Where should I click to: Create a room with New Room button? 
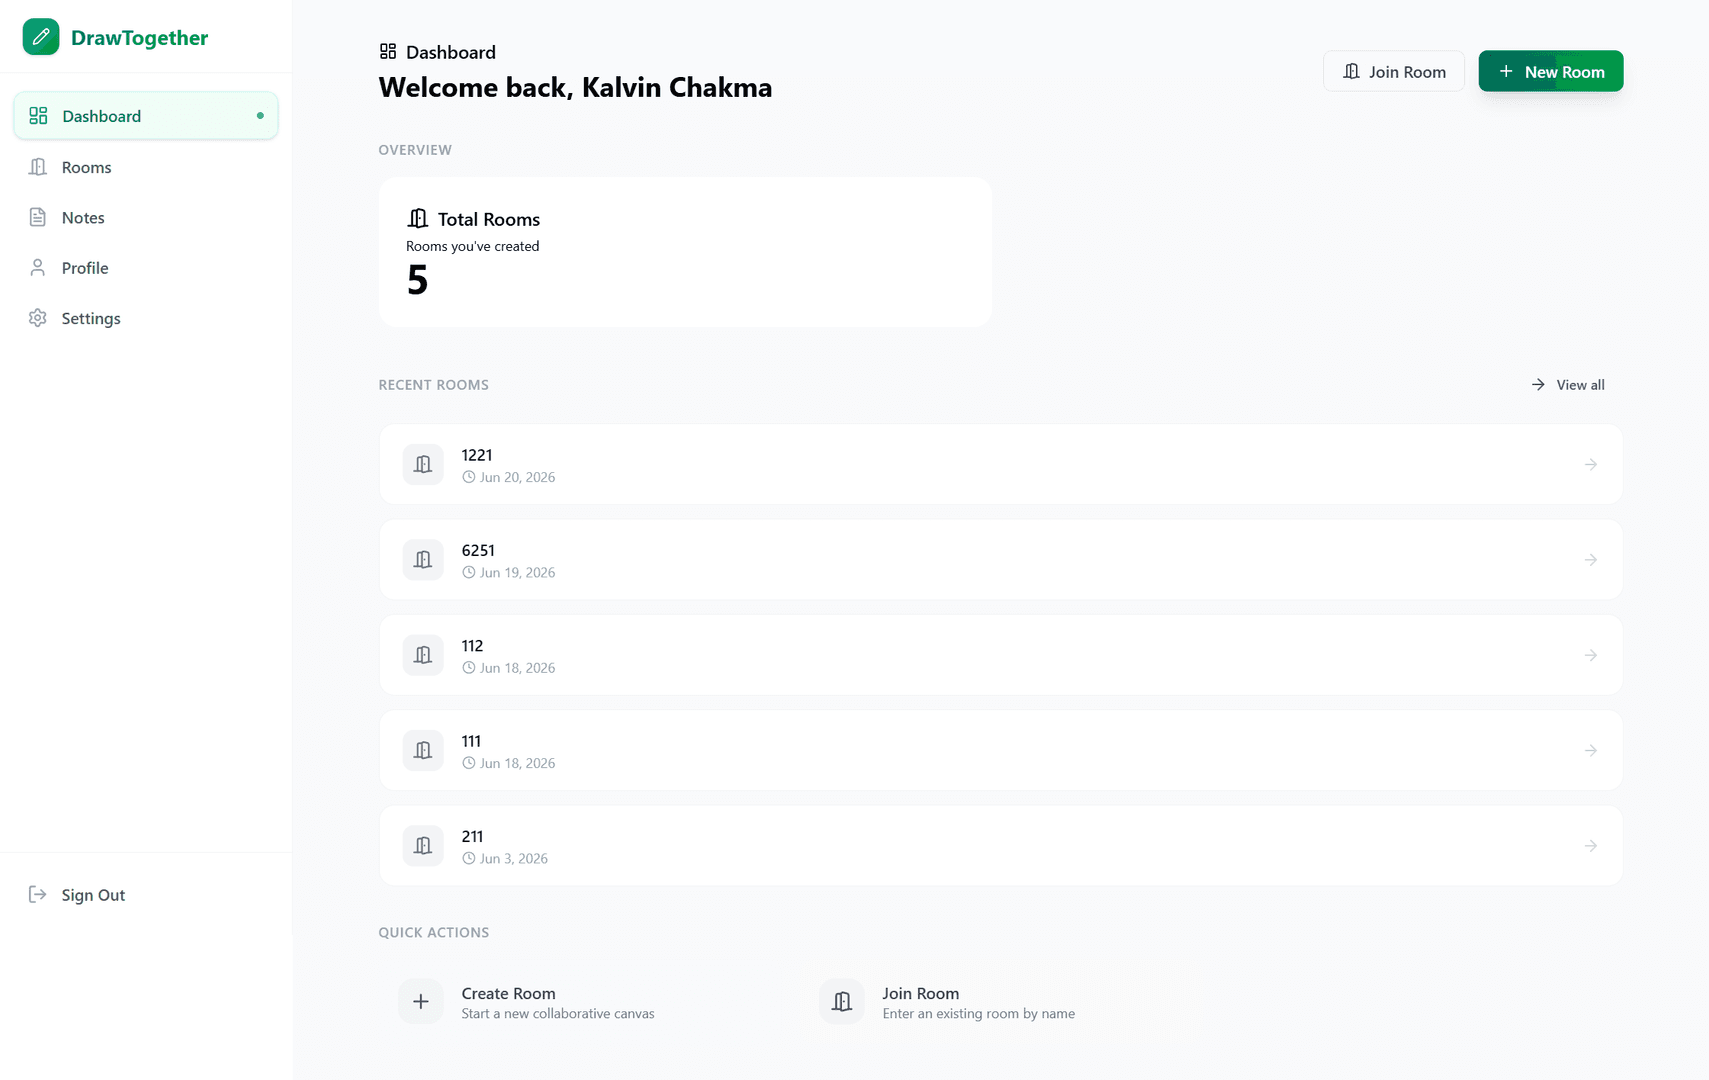point(1550,71)
